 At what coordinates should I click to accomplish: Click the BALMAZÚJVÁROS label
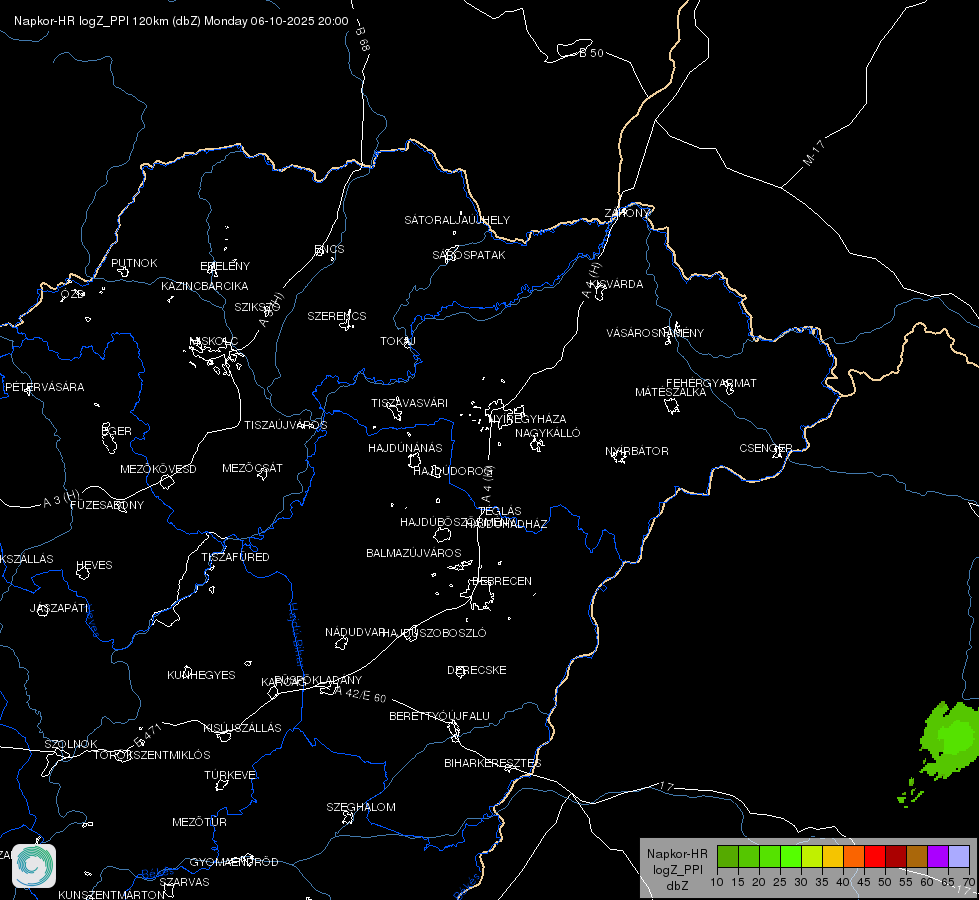click(x=413, y=553)
